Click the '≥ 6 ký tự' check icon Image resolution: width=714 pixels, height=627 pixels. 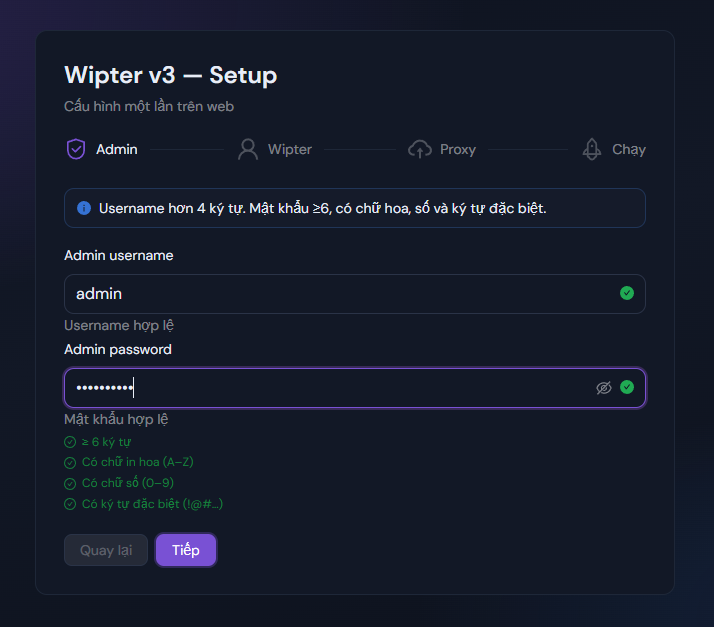click(x=70, y=442)
